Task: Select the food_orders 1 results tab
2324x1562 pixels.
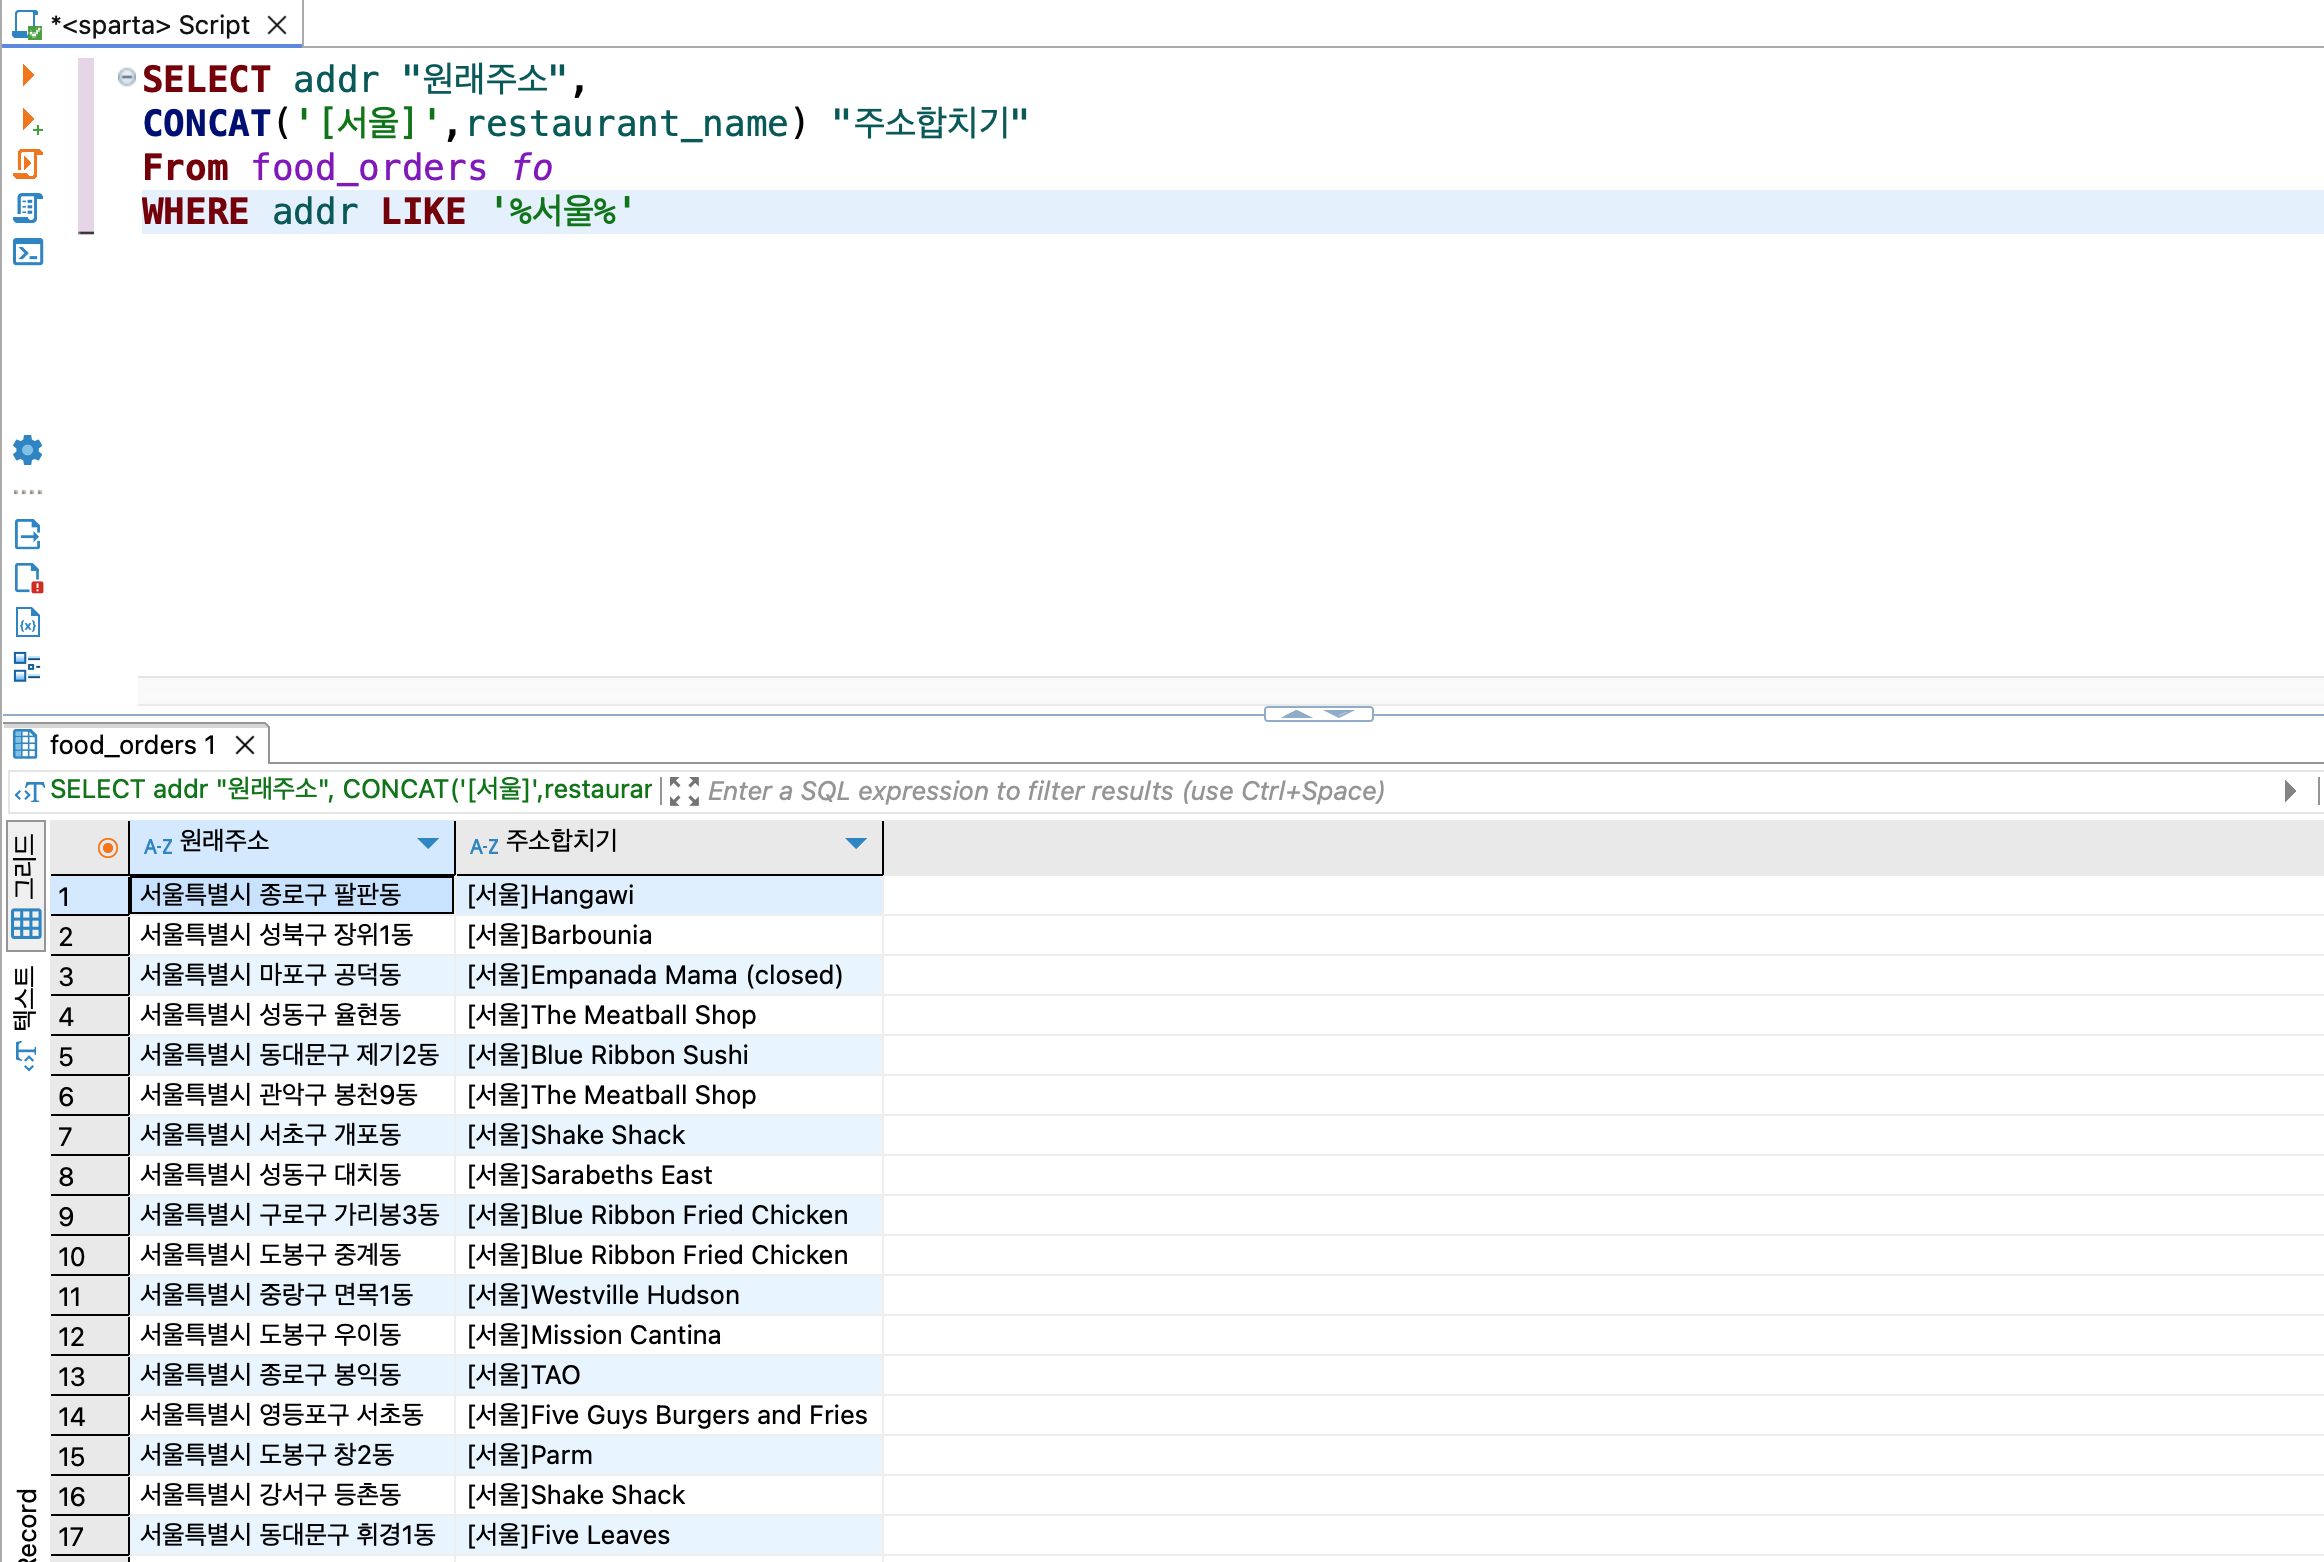Action: coord(132,745)
